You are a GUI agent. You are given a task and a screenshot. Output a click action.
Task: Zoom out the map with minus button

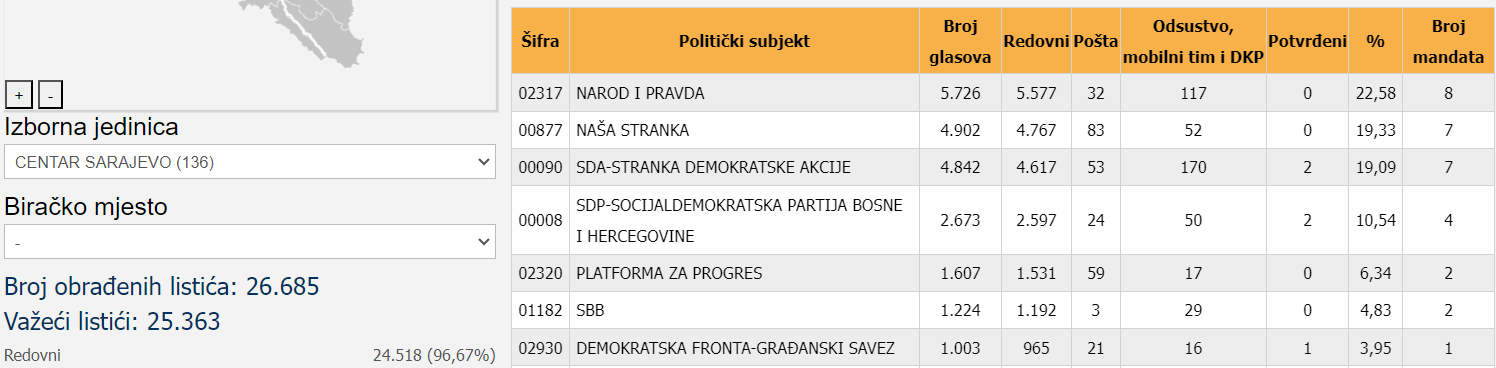tap(50, 95)
